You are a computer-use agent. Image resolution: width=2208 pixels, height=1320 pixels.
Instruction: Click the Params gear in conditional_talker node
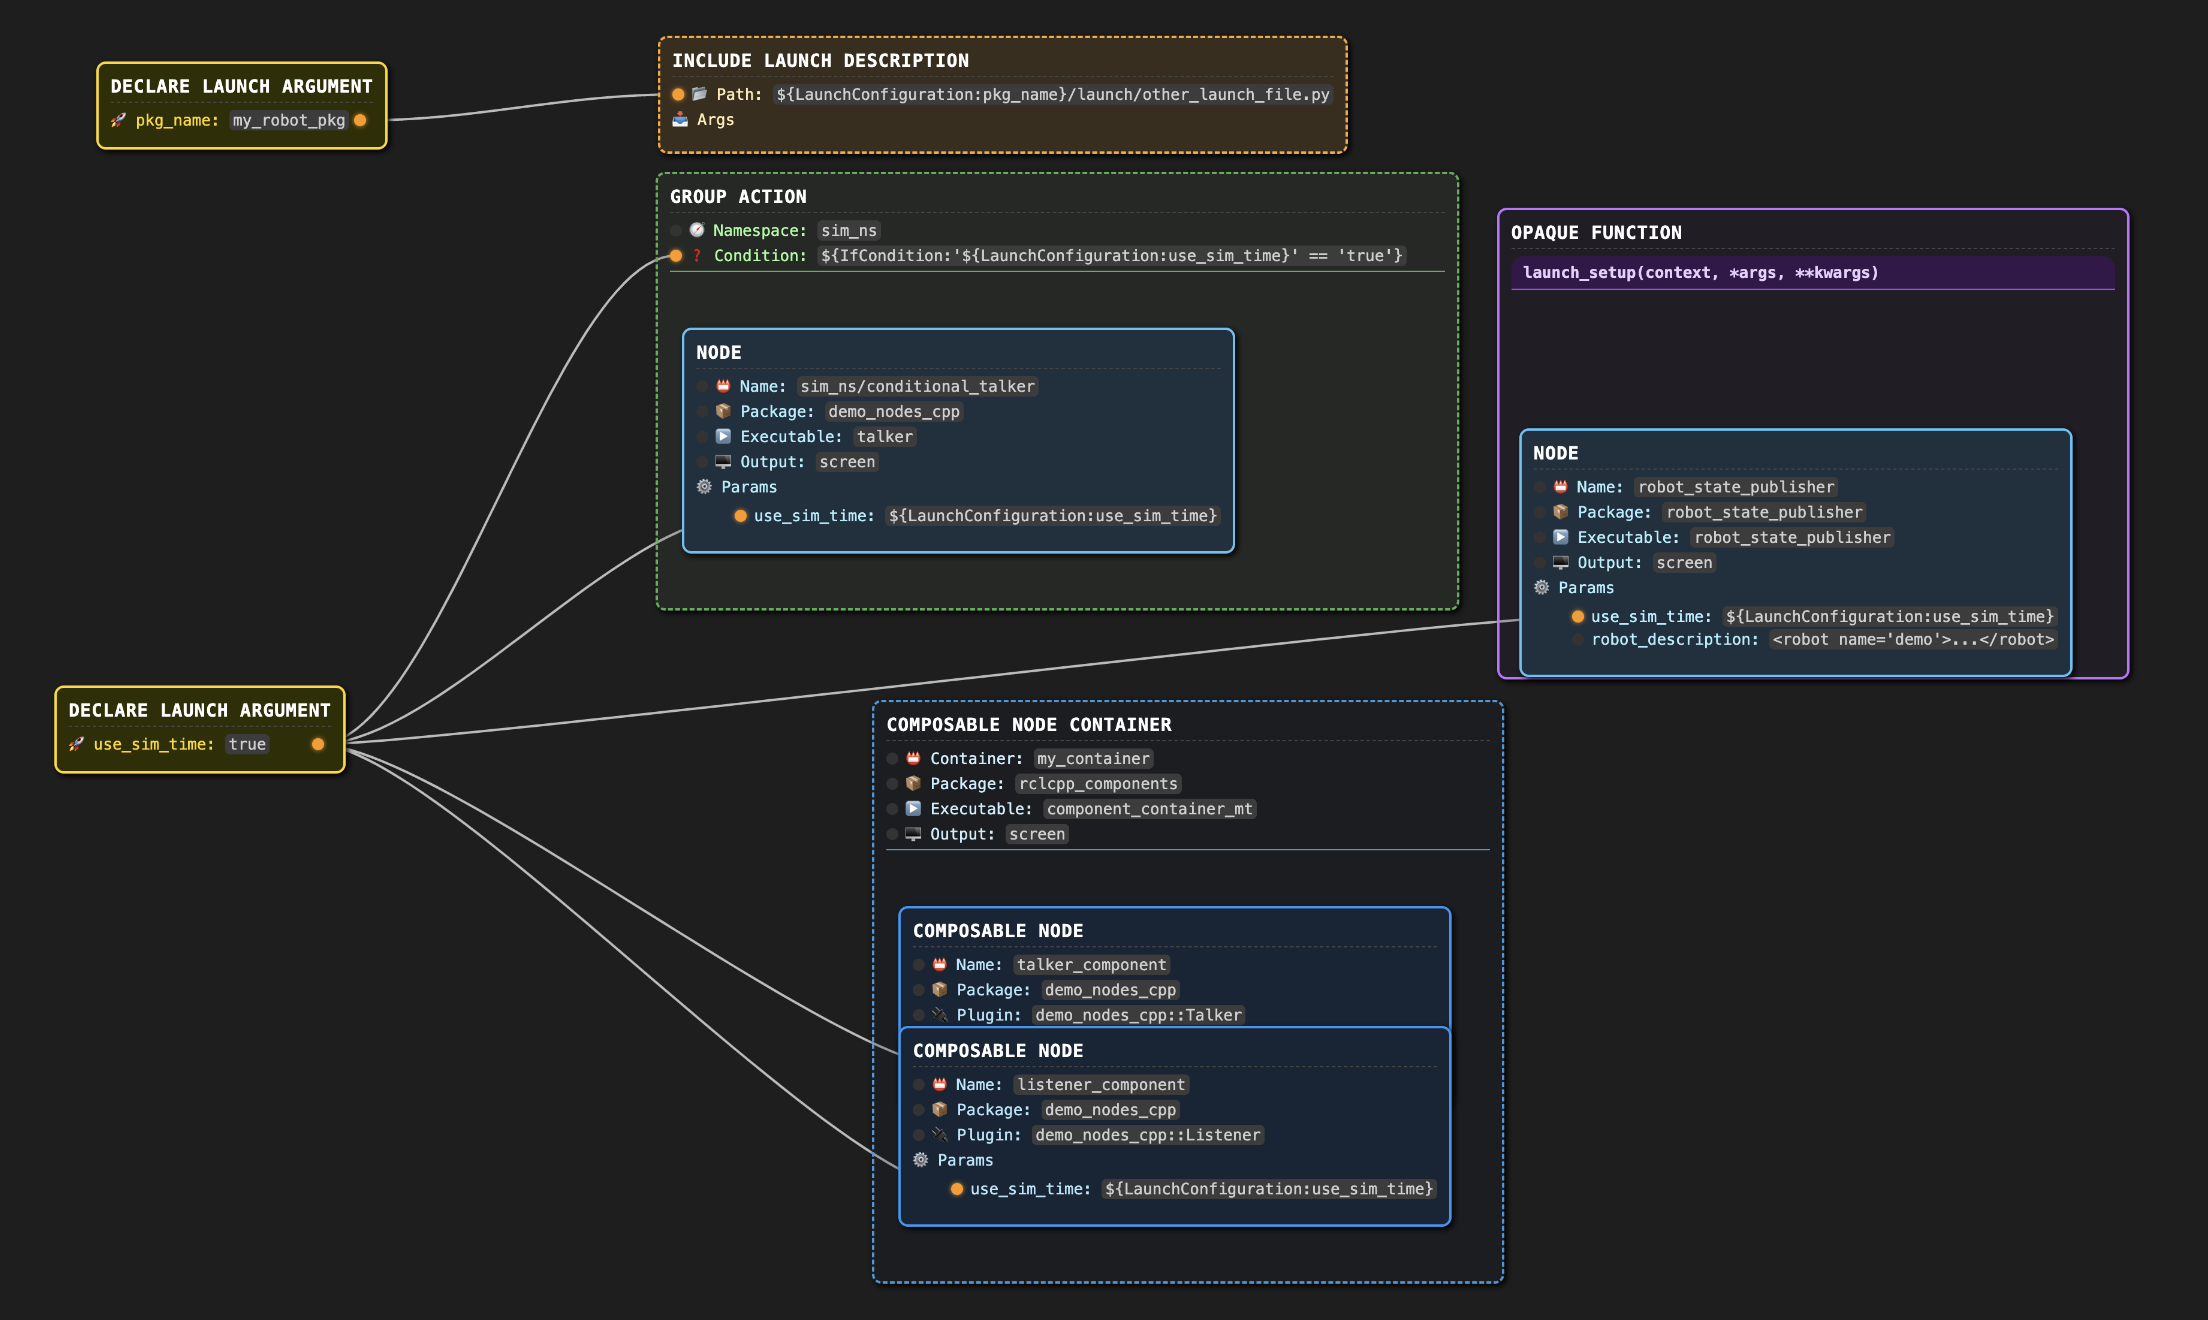pos(704,487)
